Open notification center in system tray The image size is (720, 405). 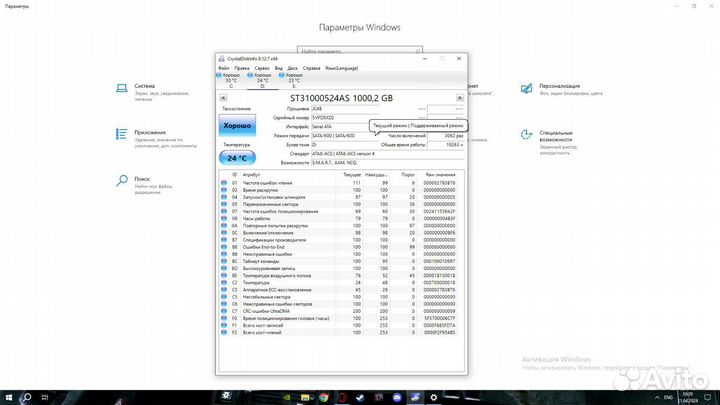(708, 397)
